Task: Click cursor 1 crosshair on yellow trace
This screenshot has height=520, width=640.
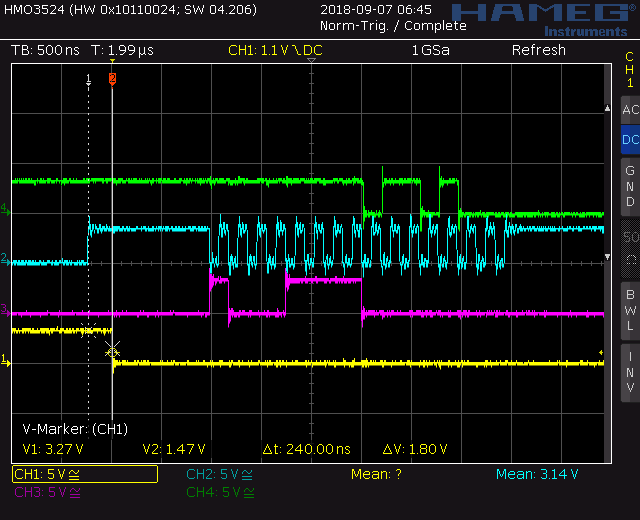Action: (89, 330)
